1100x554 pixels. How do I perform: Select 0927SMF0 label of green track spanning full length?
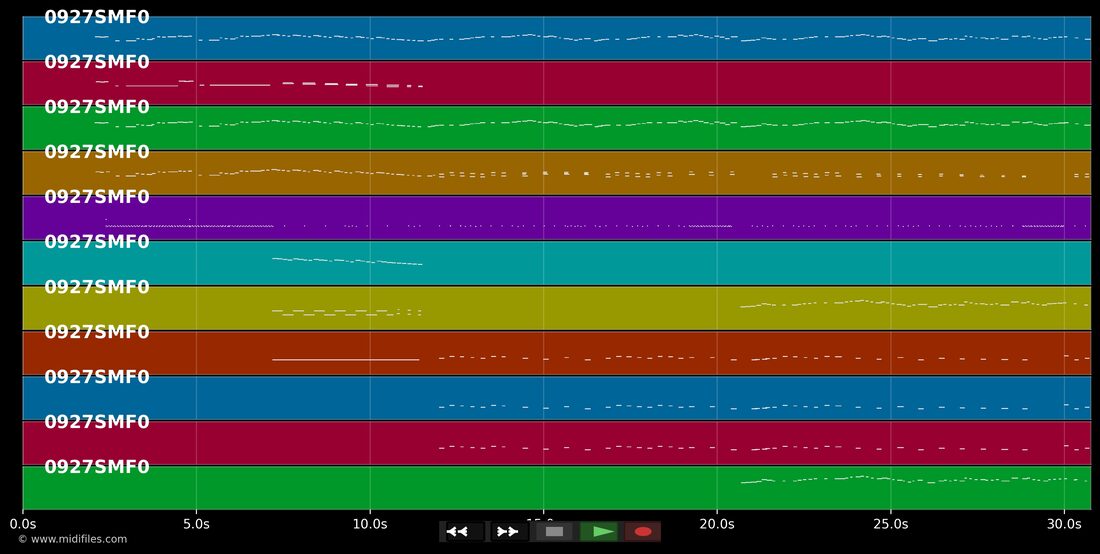(x=97, y=107)
